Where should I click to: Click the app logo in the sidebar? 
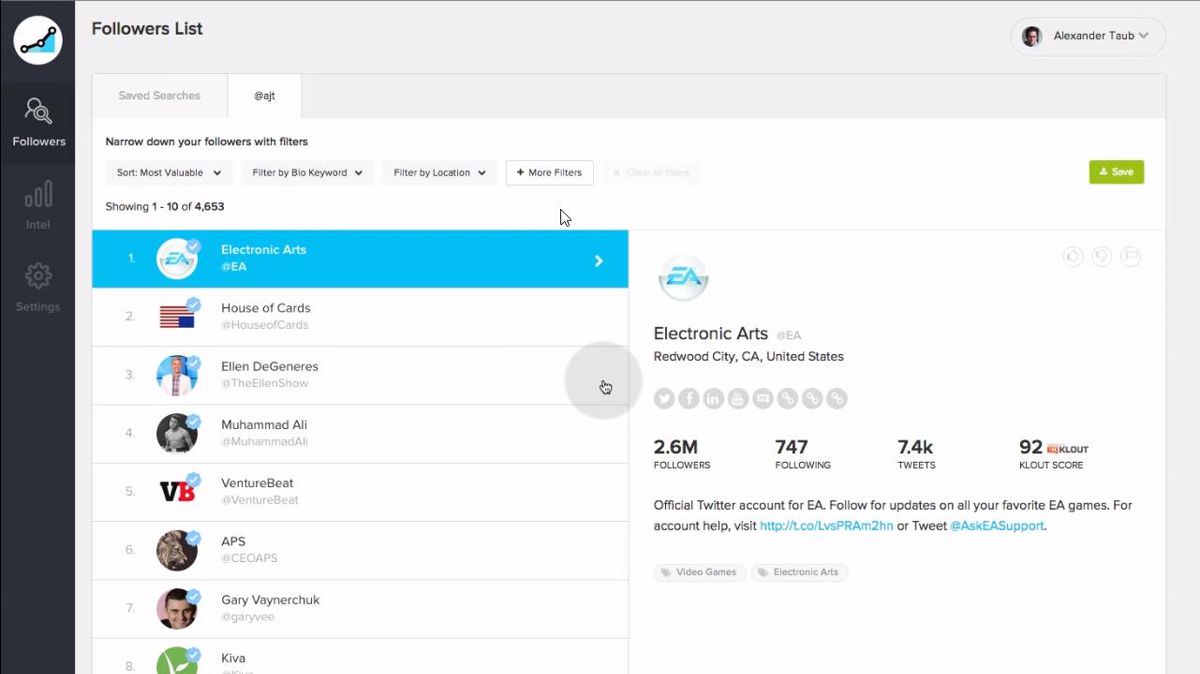[x=38, y=40]
